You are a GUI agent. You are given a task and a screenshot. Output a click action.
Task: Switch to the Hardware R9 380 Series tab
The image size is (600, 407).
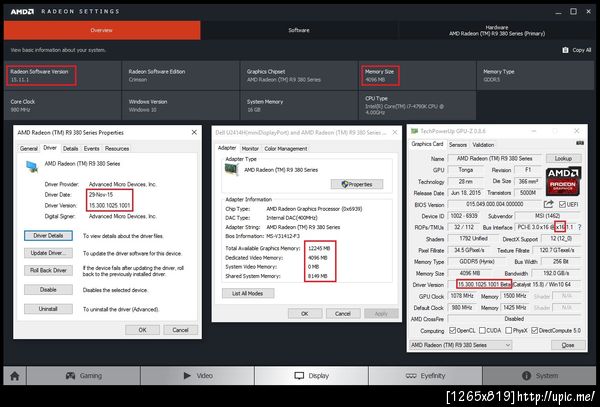[497, 30]
